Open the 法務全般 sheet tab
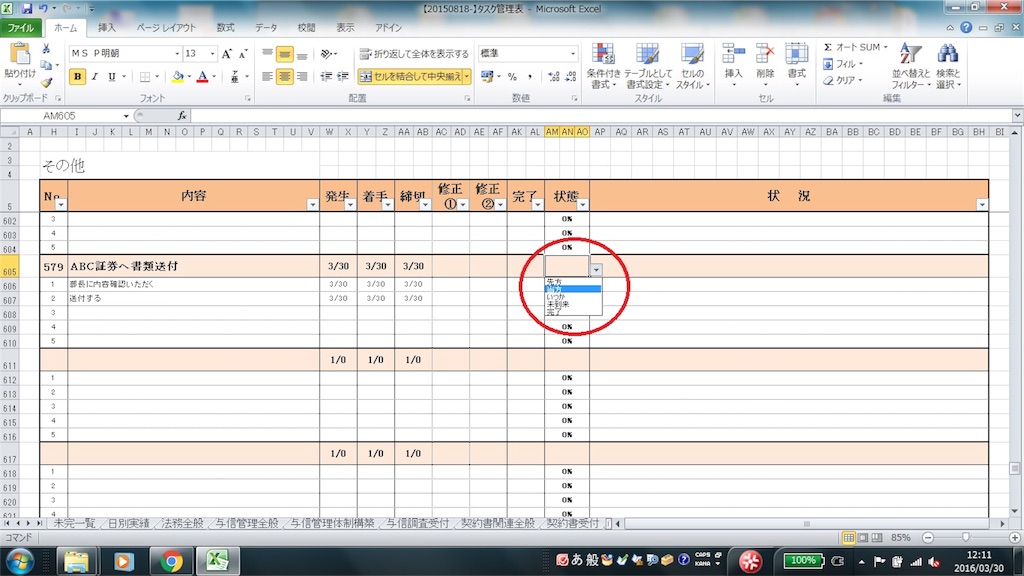This screenshot has height=576, width=1024. 182,524
